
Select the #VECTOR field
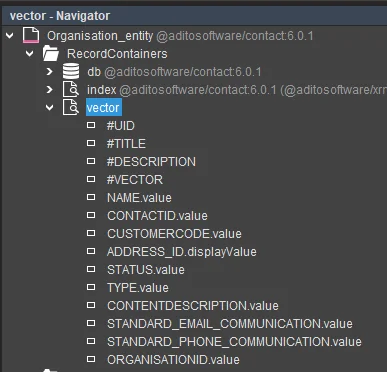click(135, 180)
